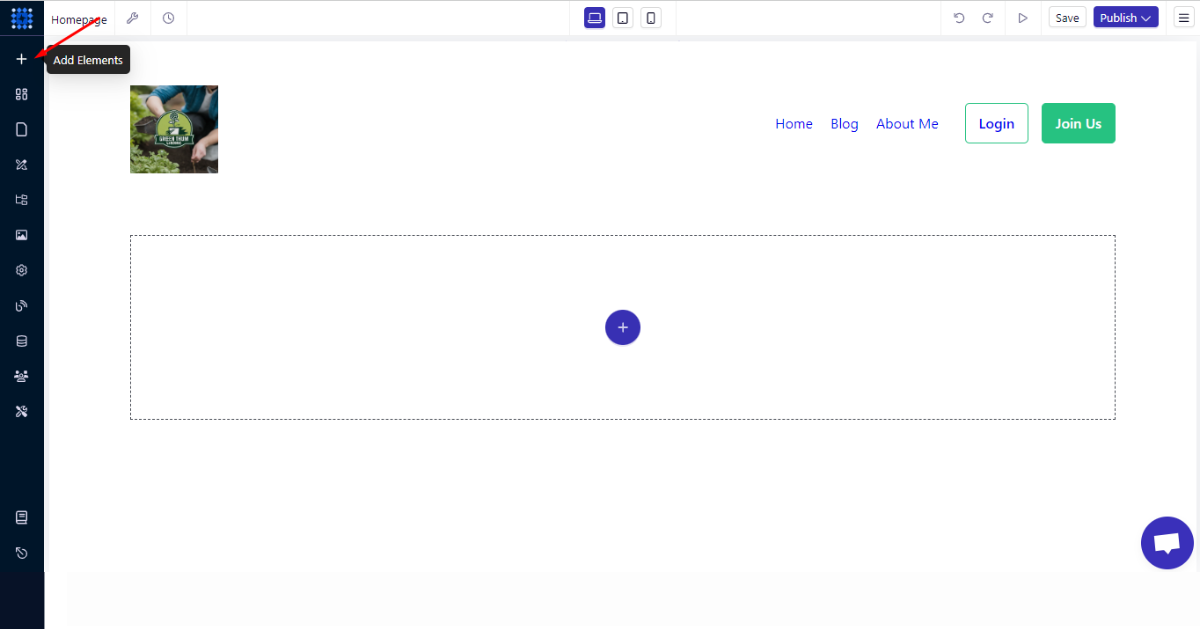Open the users group icon in sidebar

21,376
